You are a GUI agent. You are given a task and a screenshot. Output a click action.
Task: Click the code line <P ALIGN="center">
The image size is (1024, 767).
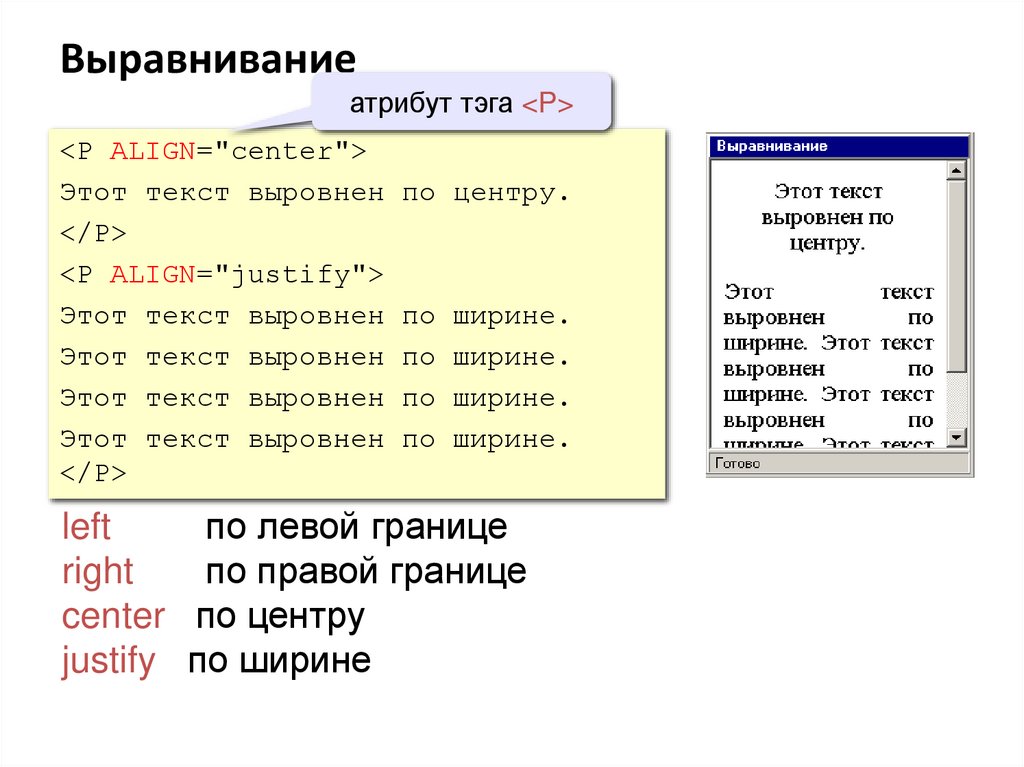click(213, 152)
